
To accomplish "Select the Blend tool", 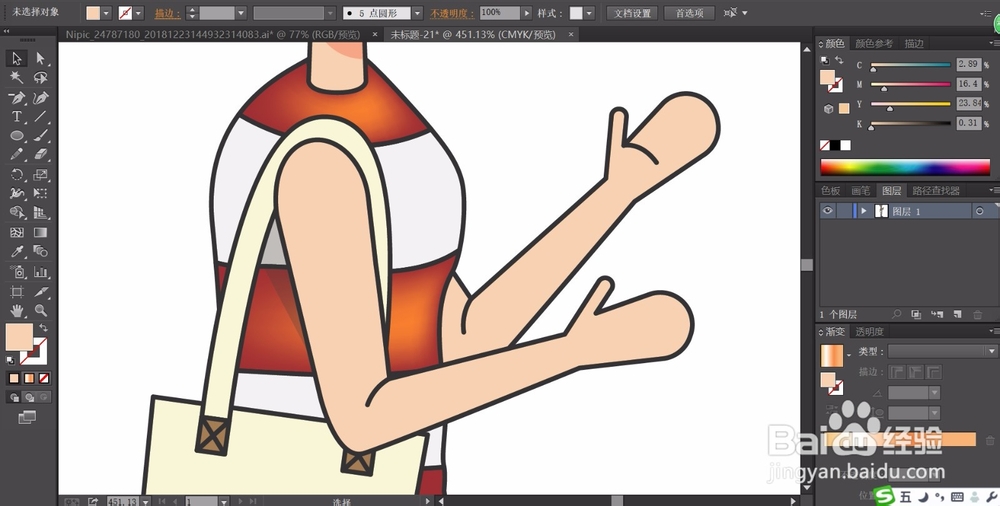I will pos(41,251).
